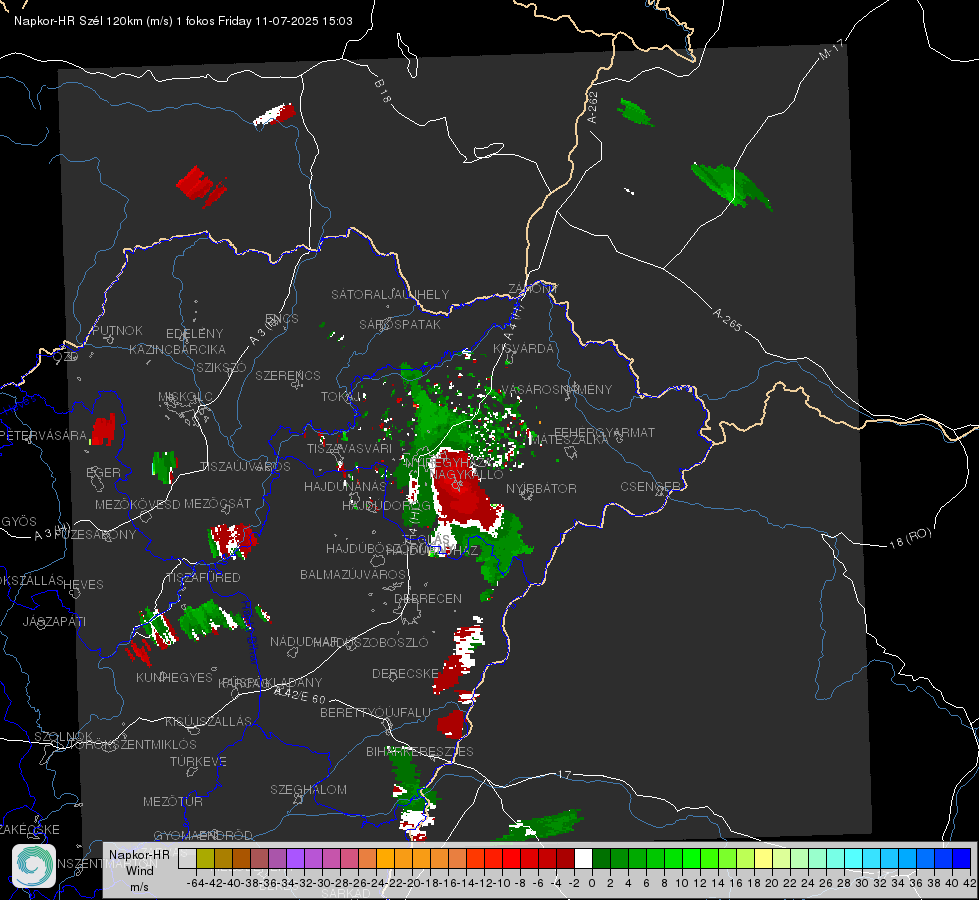
Task: Click the MEZŐCSÁT label
Action: pos(218,503)
